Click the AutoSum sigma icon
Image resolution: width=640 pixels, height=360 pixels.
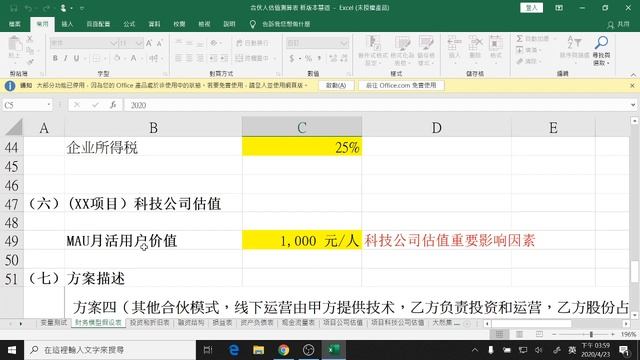pos(520,39)
